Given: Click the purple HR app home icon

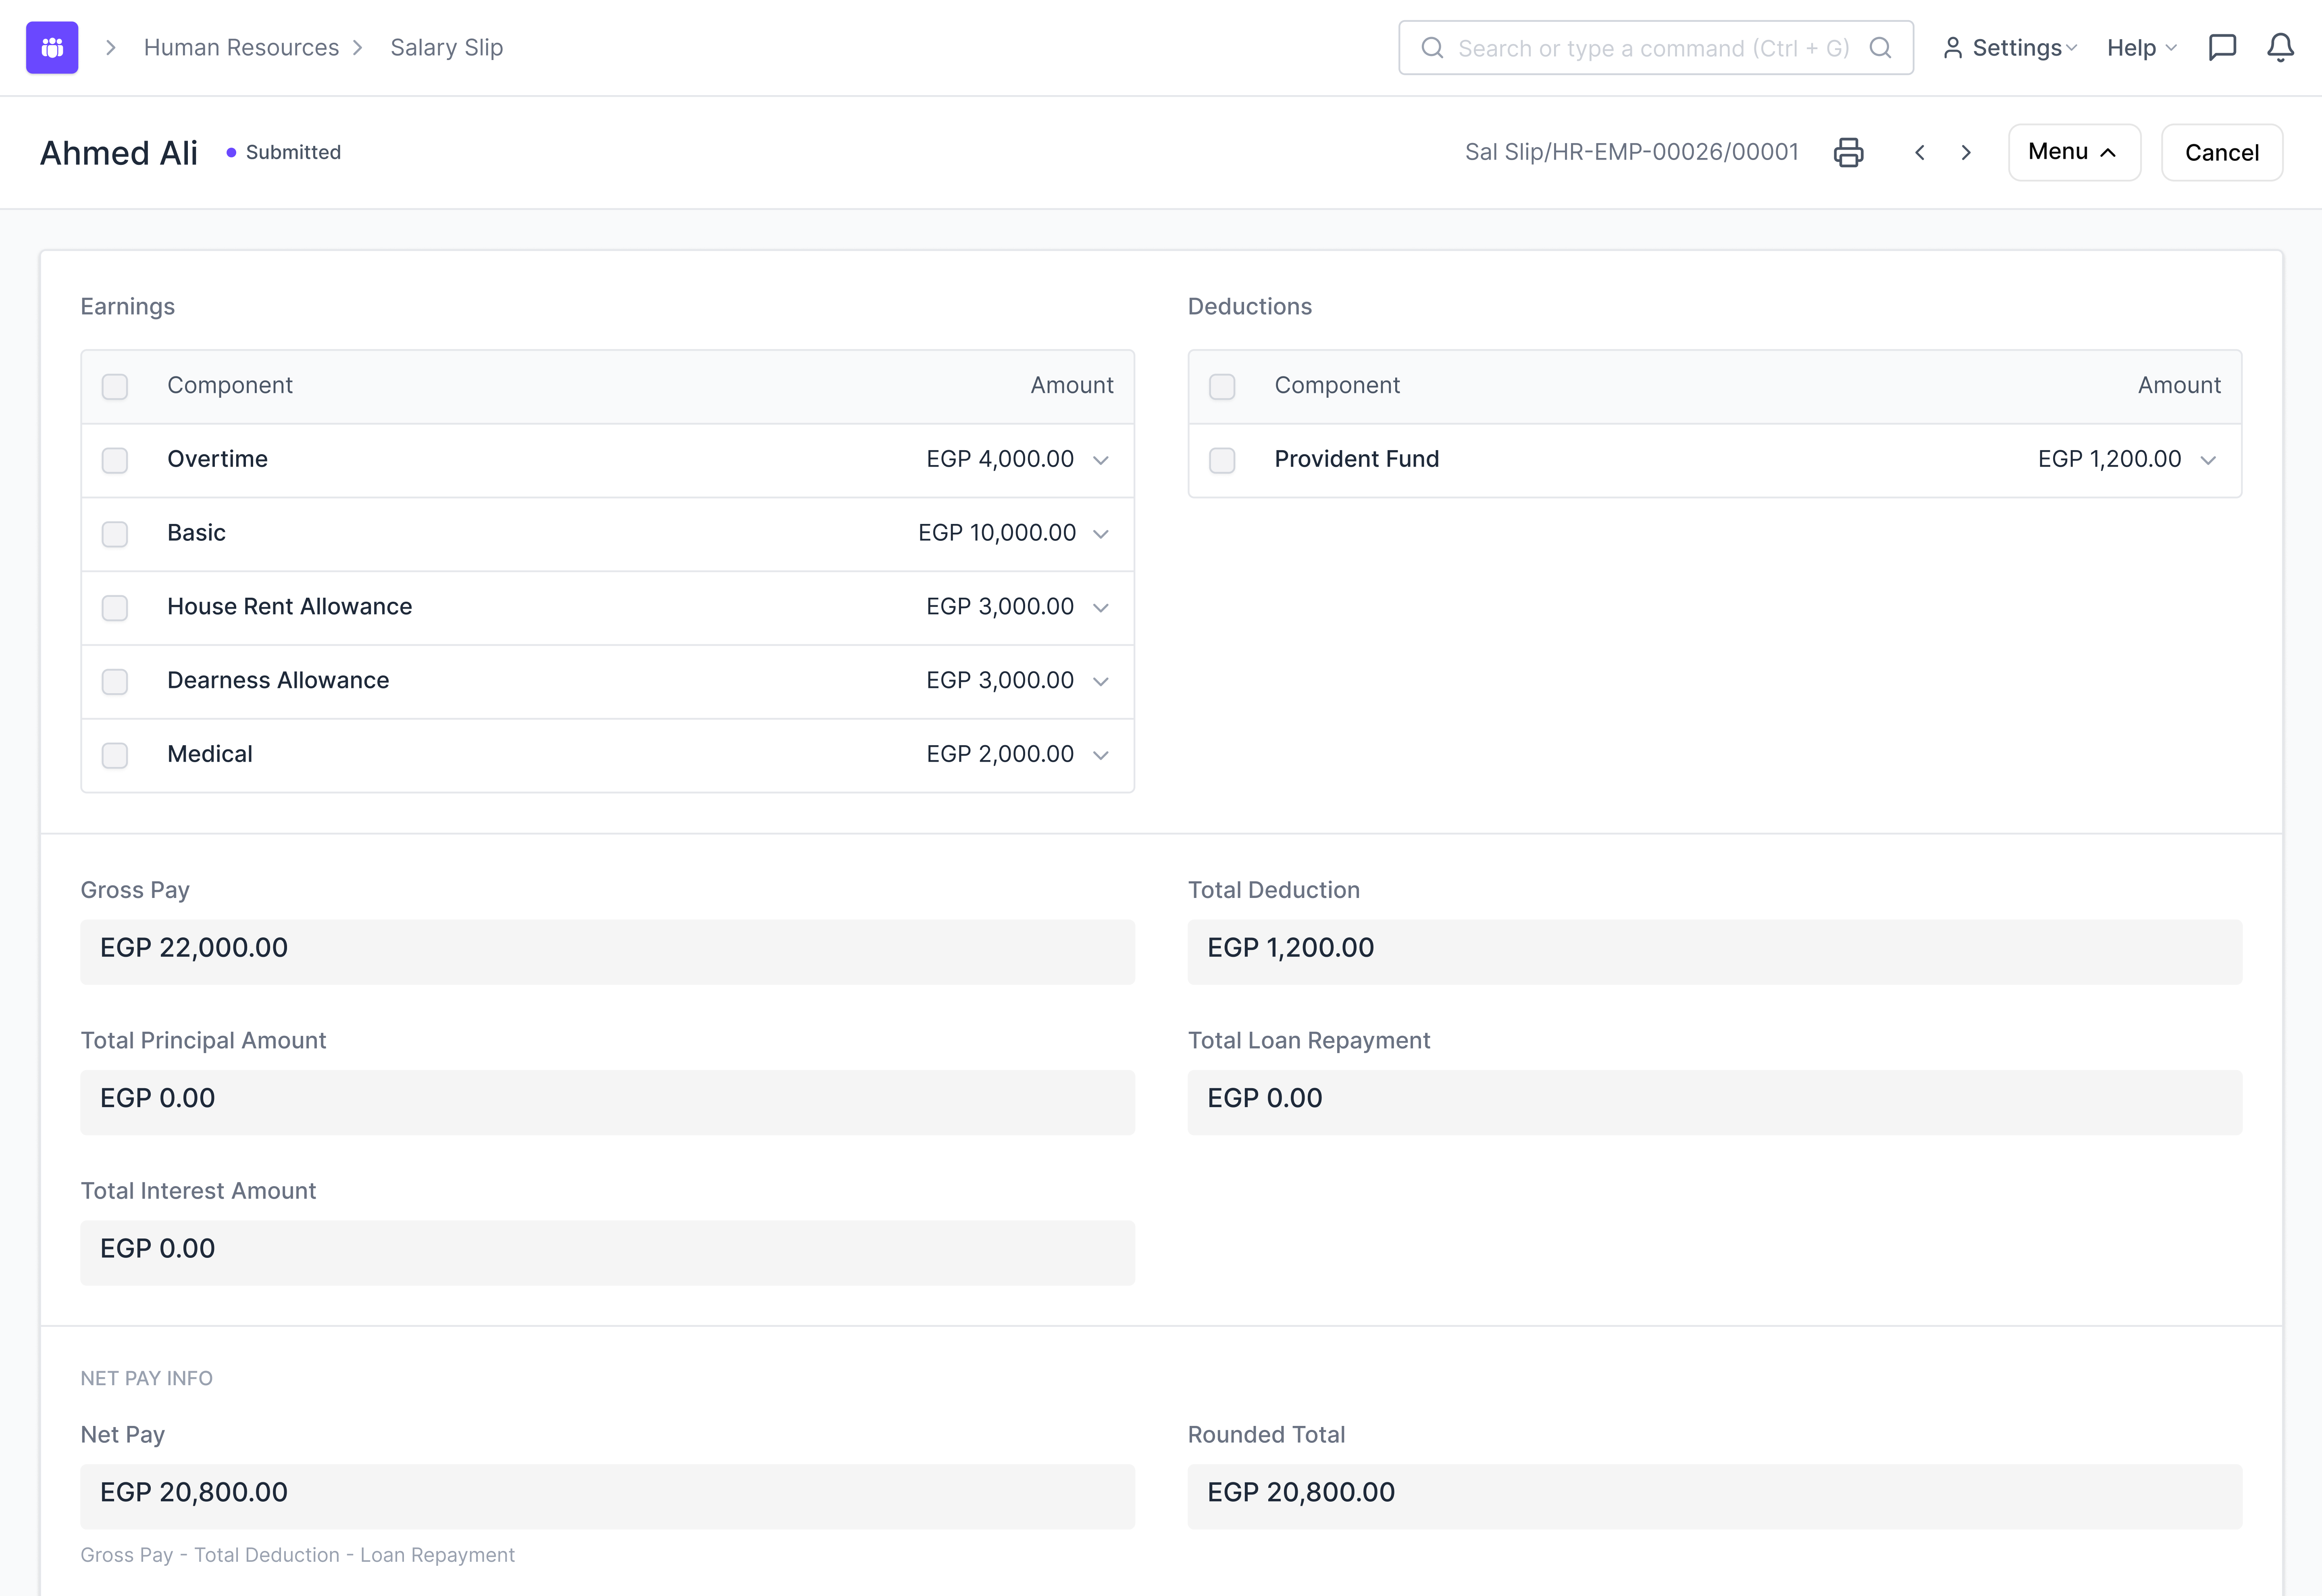Looking at the screenshot, I should pyautogui.click(x=52, y=47).
